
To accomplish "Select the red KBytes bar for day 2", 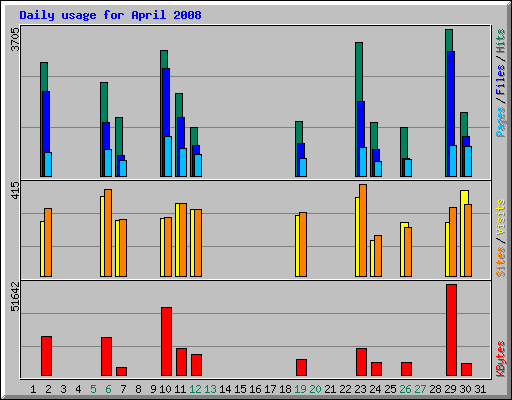I will pos(46,356).
